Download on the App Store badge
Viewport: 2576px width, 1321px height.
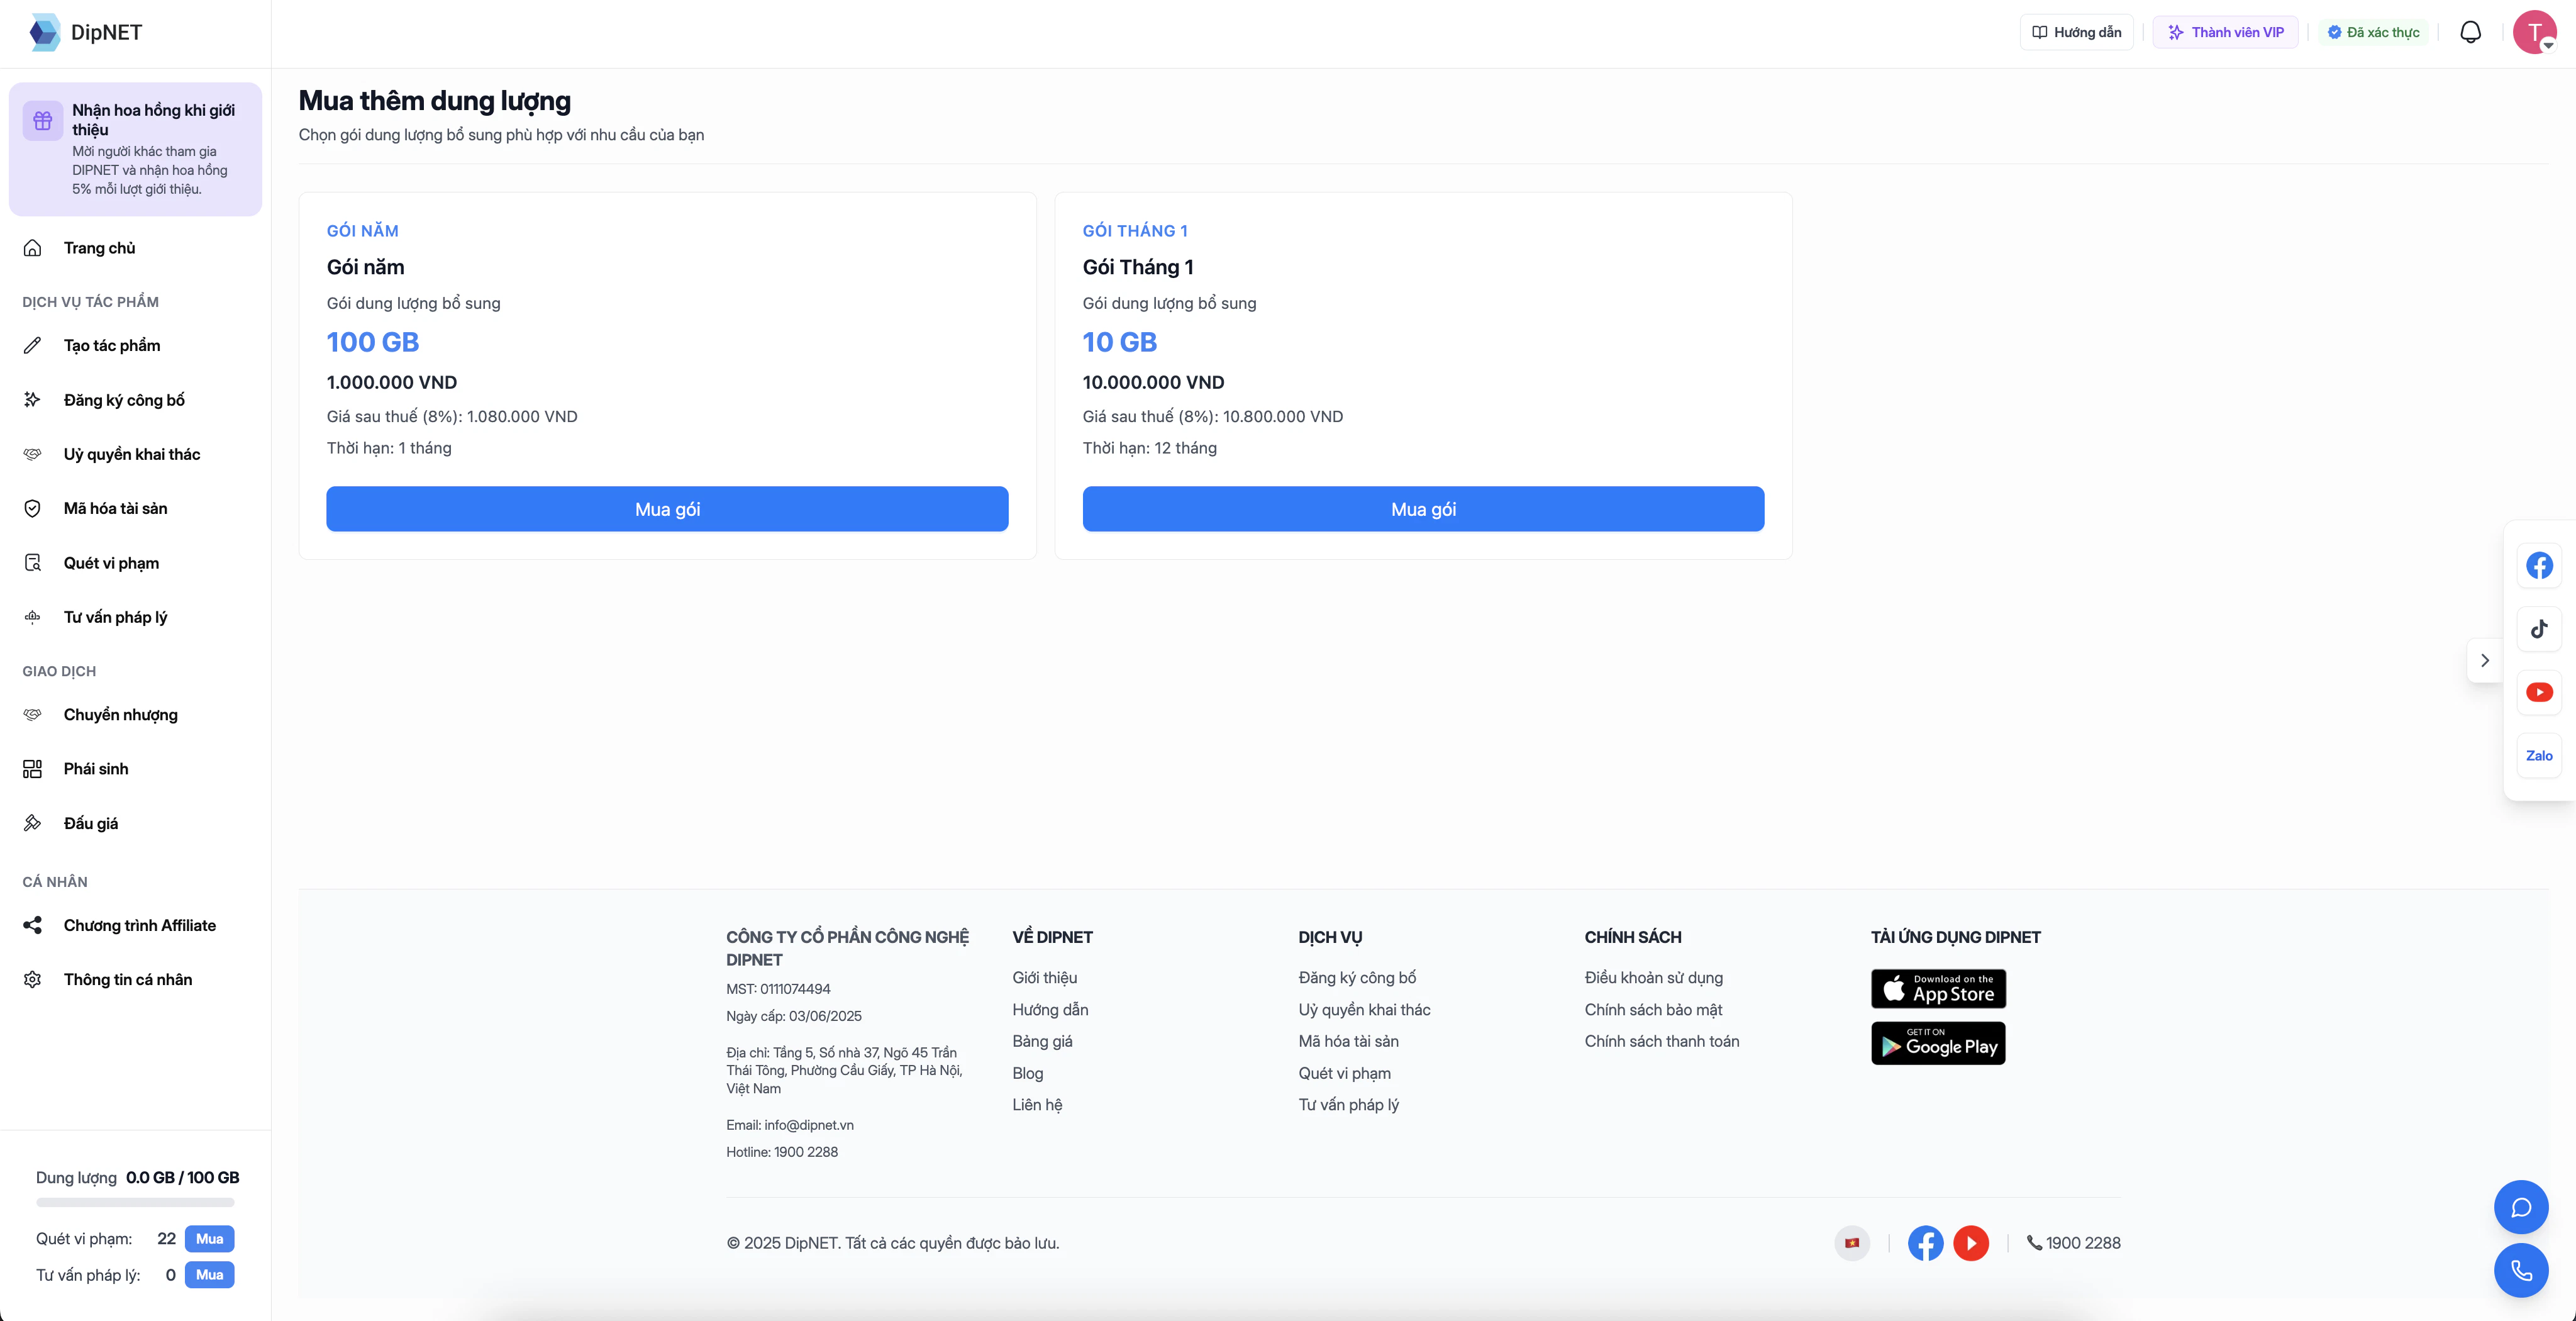(1938, 989)
